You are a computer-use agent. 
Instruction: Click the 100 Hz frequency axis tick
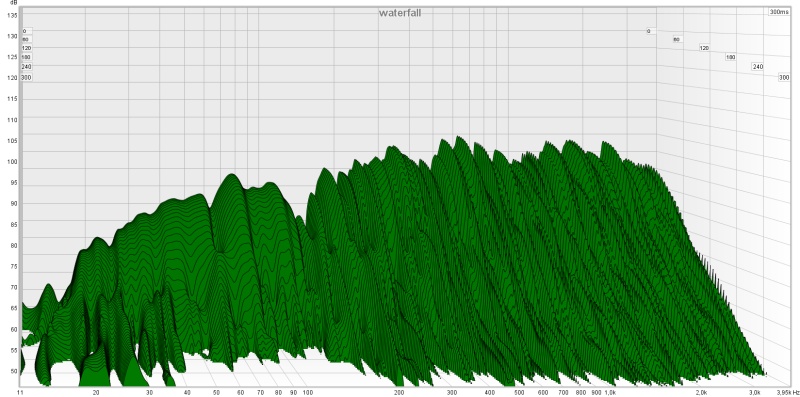tap(307, 392)
